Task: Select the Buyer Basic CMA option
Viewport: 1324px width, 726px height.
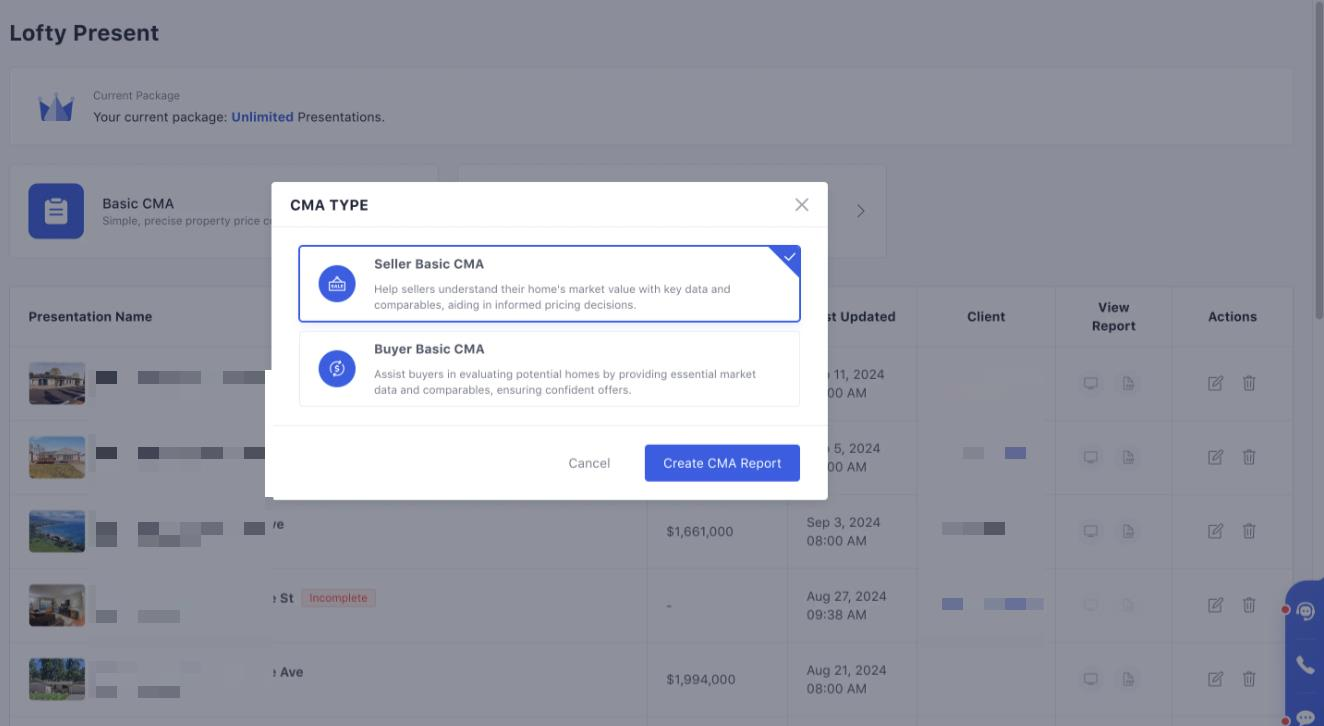Action: pyautogui.click(x=549, y=369)
